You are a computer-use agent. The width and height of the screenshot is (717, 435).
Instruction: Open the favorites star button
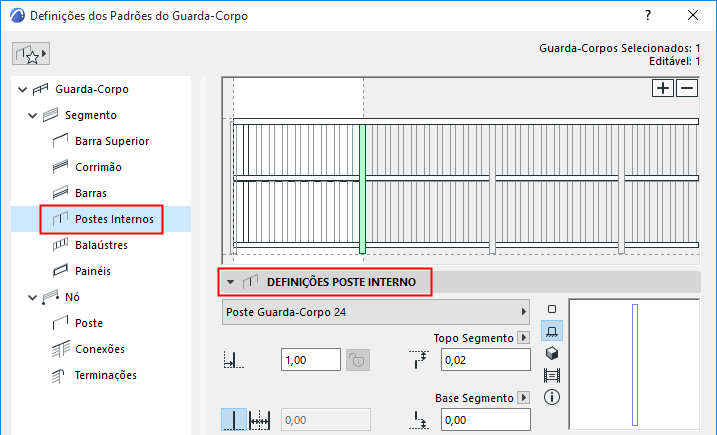coord(31,54)
